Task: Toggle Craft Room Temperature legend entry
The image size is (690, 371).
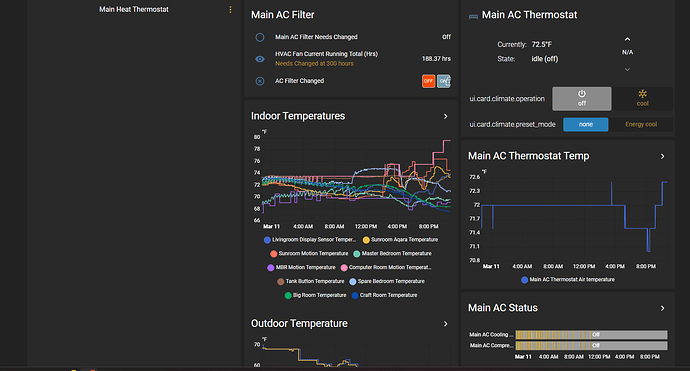Action: (384, 295)
